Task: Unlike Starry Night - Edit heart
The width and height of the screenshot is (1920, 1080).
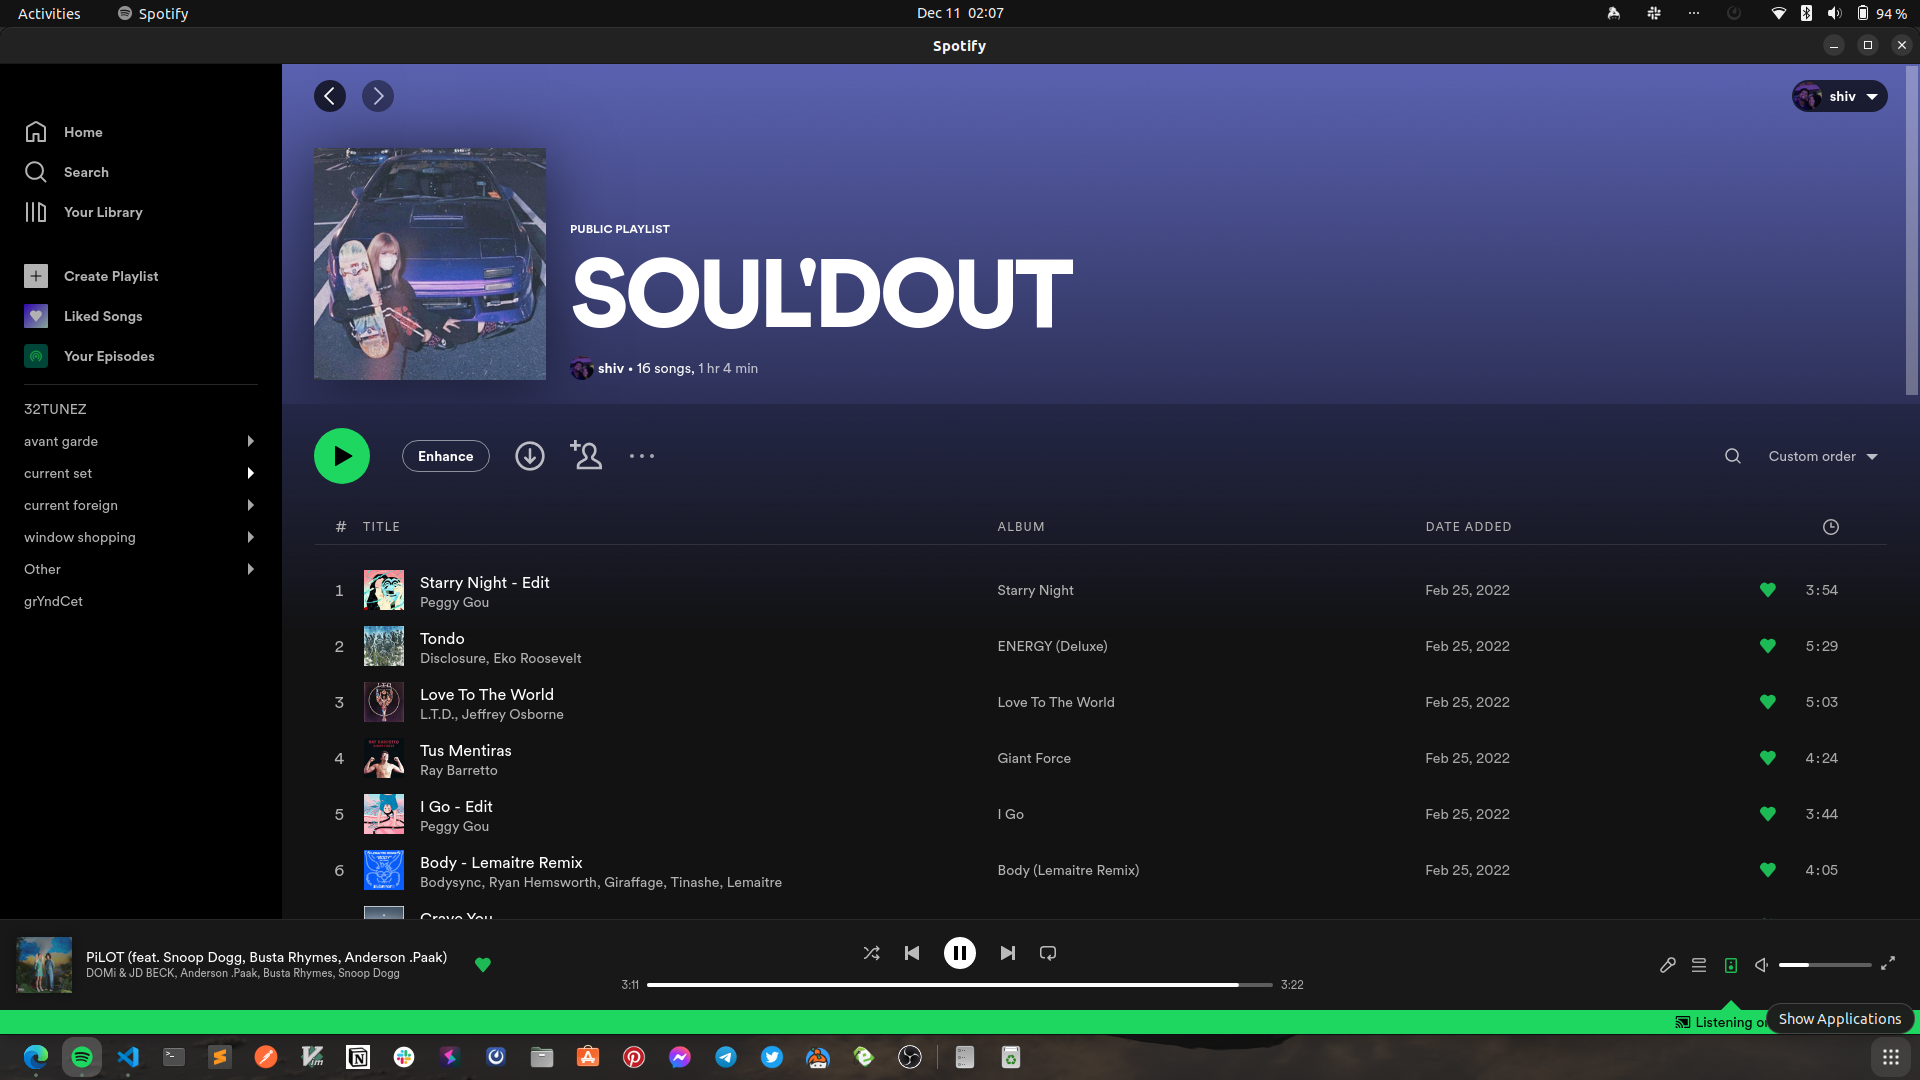Action: (1768, 590)
